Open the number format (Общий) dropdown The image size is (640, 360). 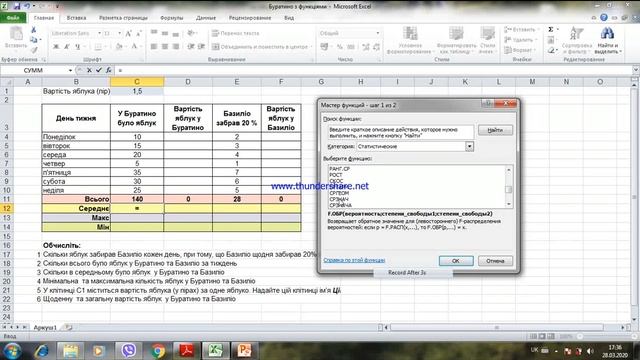tap(378, 33)
